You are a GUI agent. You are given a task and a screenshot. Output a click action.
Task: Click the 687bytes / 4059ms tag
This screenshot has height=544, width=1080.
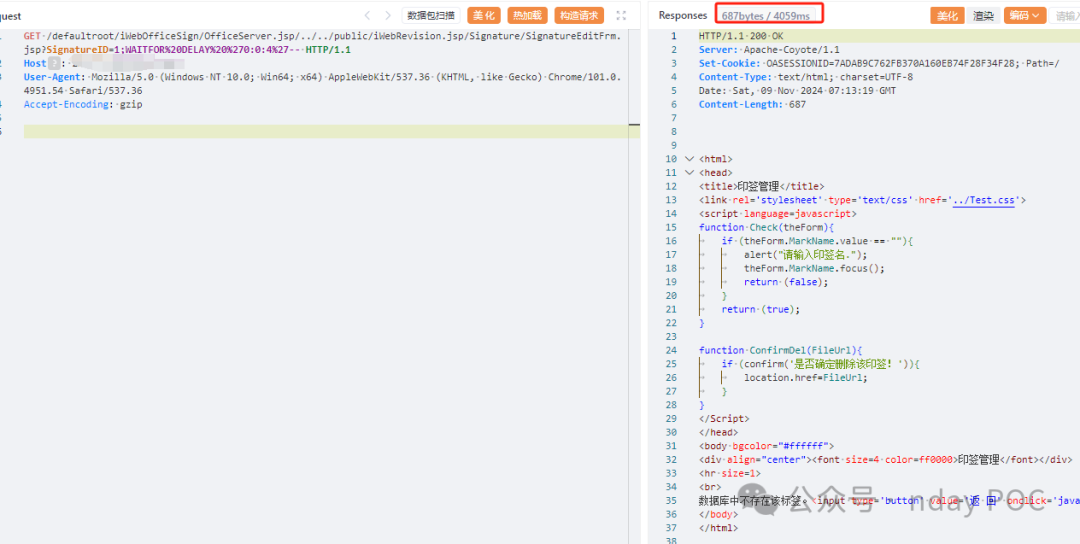[x=766, y=15]
